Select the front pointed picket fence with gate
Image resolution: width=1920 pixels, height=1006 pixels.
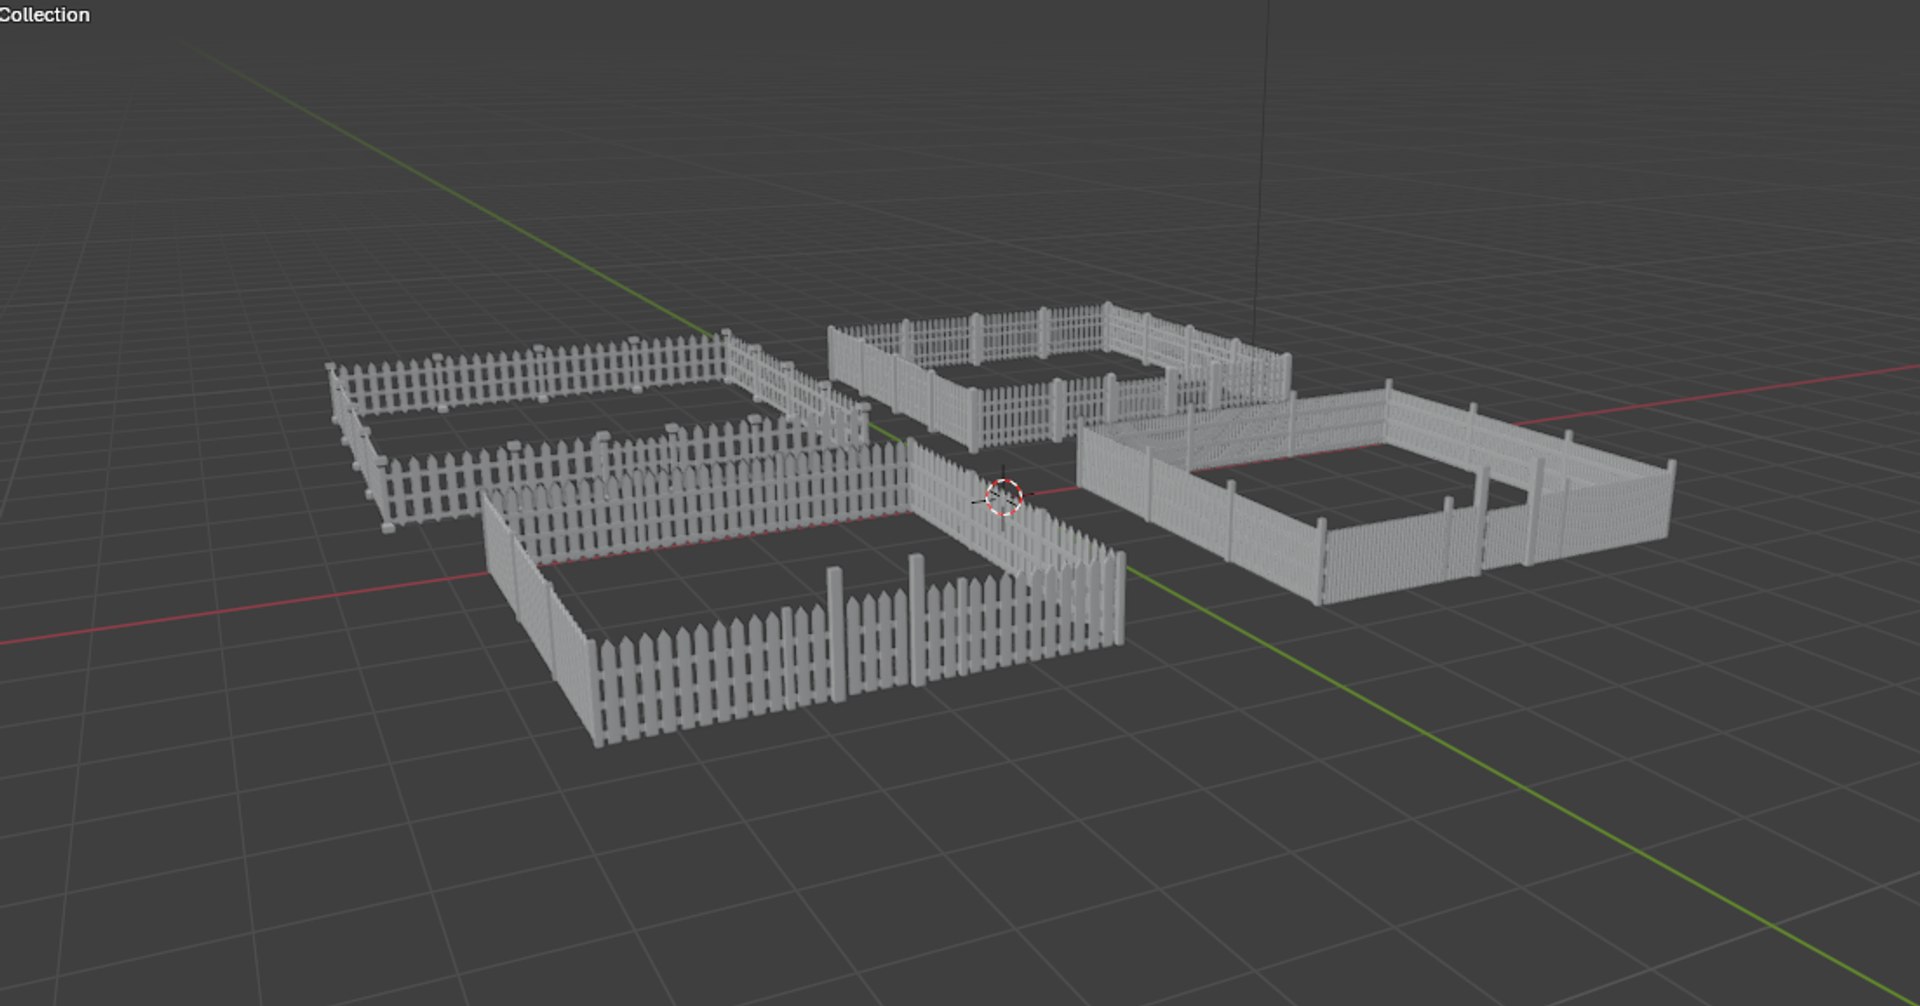(x=803, y=592)
